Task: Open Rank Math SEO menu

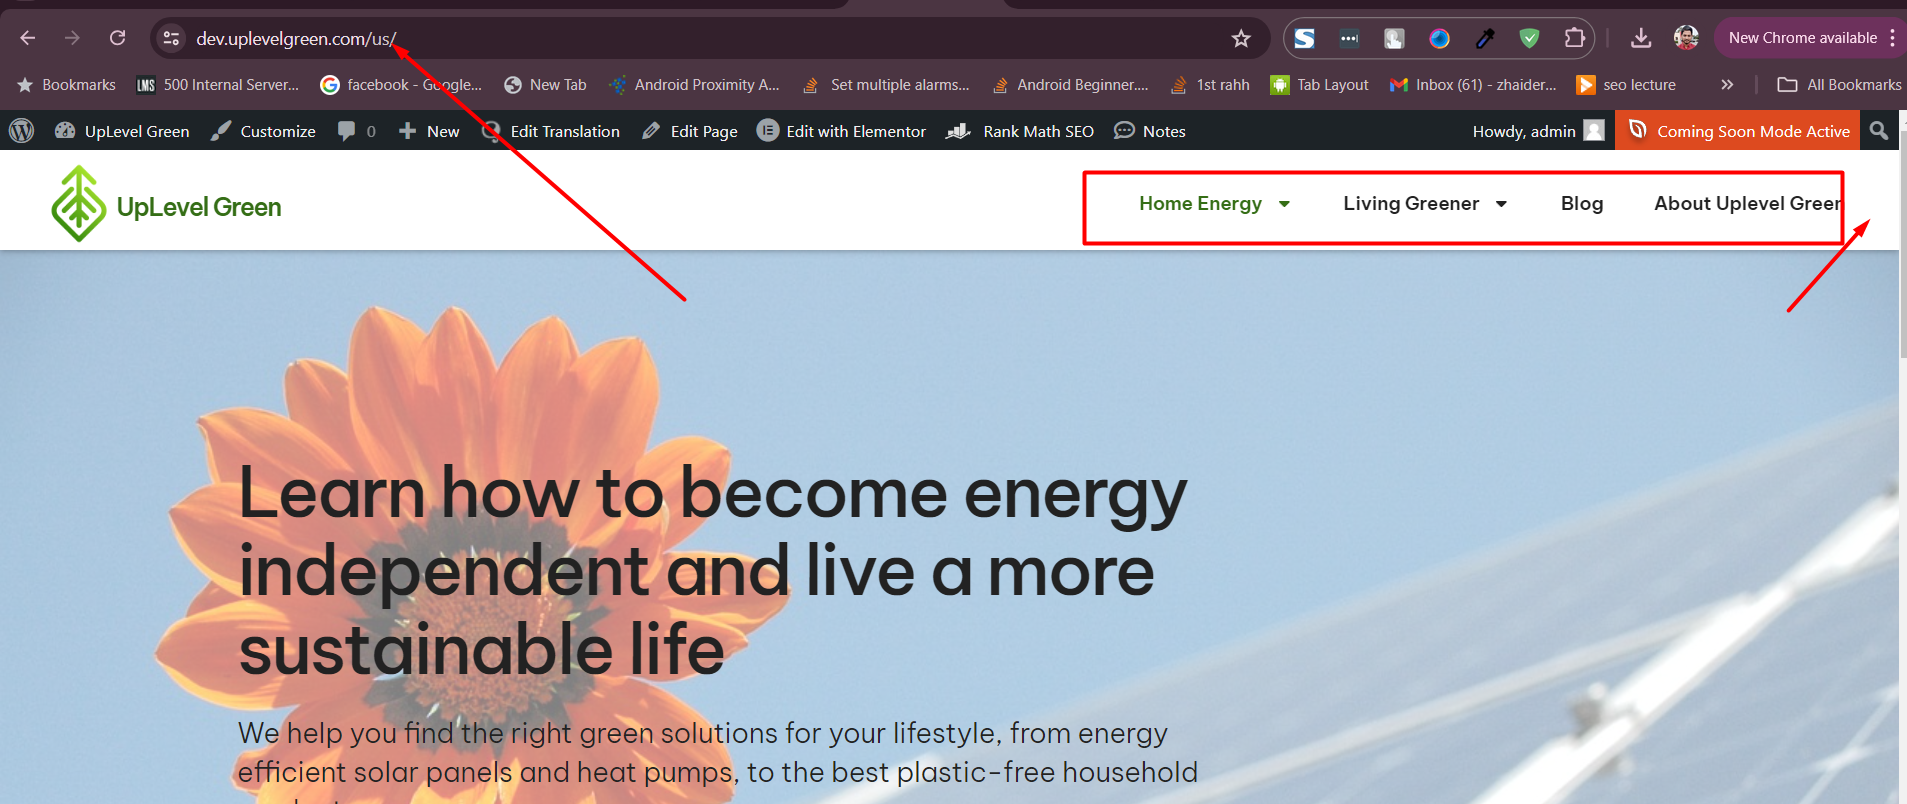Action: tap(1020, 131)
